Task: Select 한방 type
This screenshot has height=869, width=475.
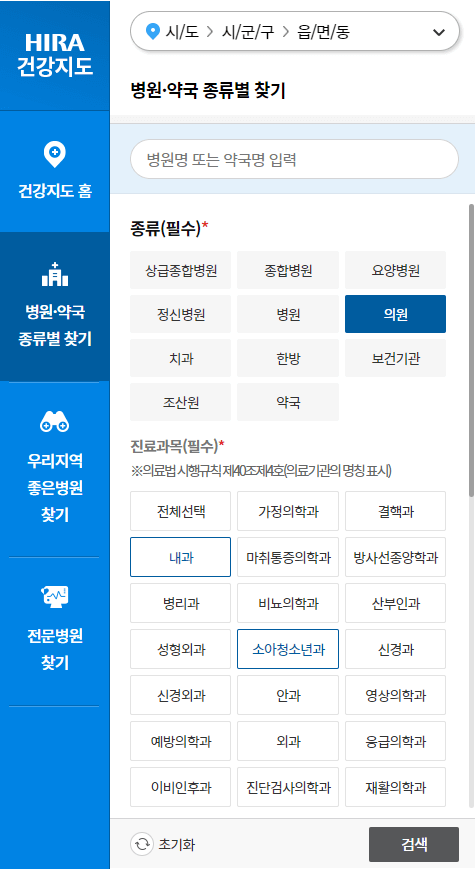Action: (288, 358)
